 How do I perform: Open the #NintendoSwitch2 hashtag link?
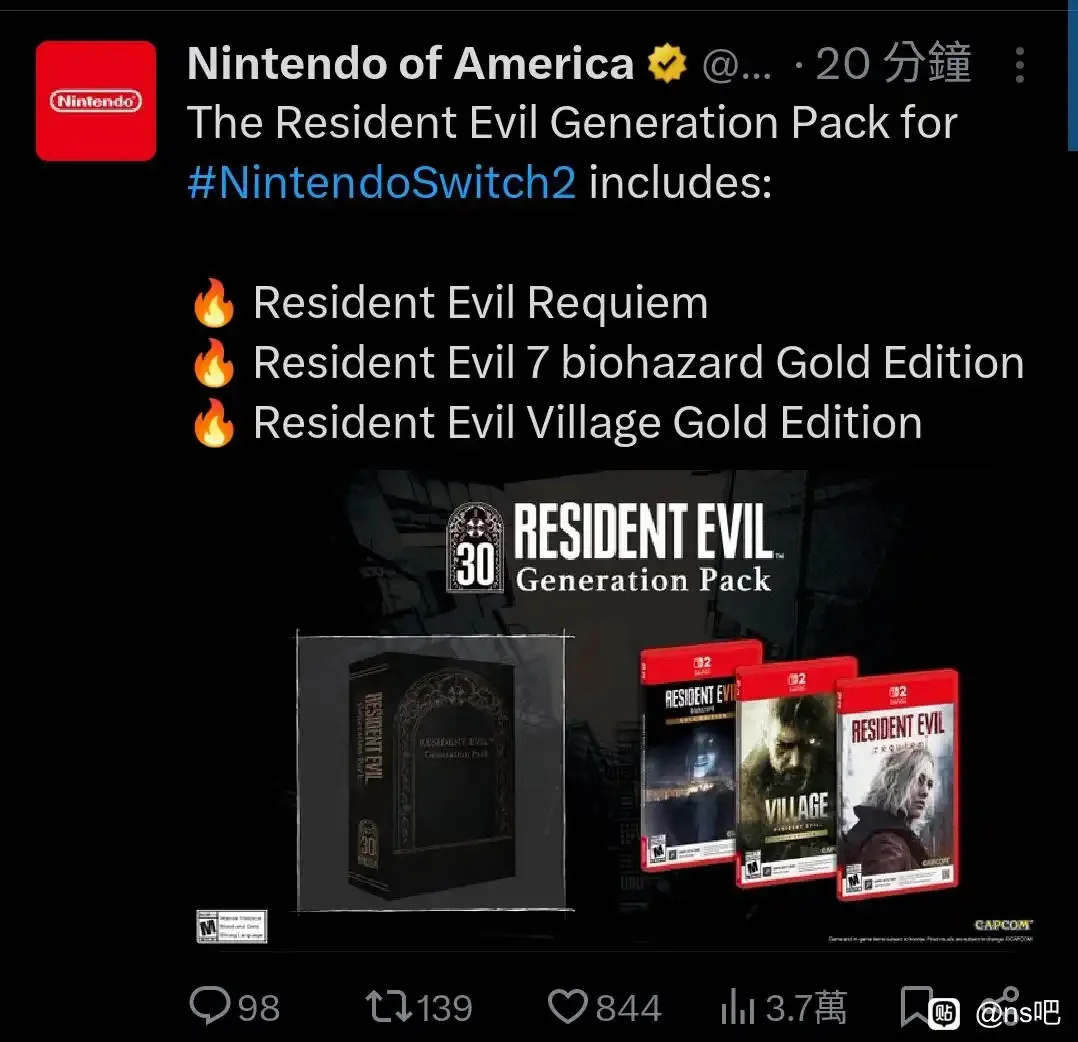(x=382, y=182)
